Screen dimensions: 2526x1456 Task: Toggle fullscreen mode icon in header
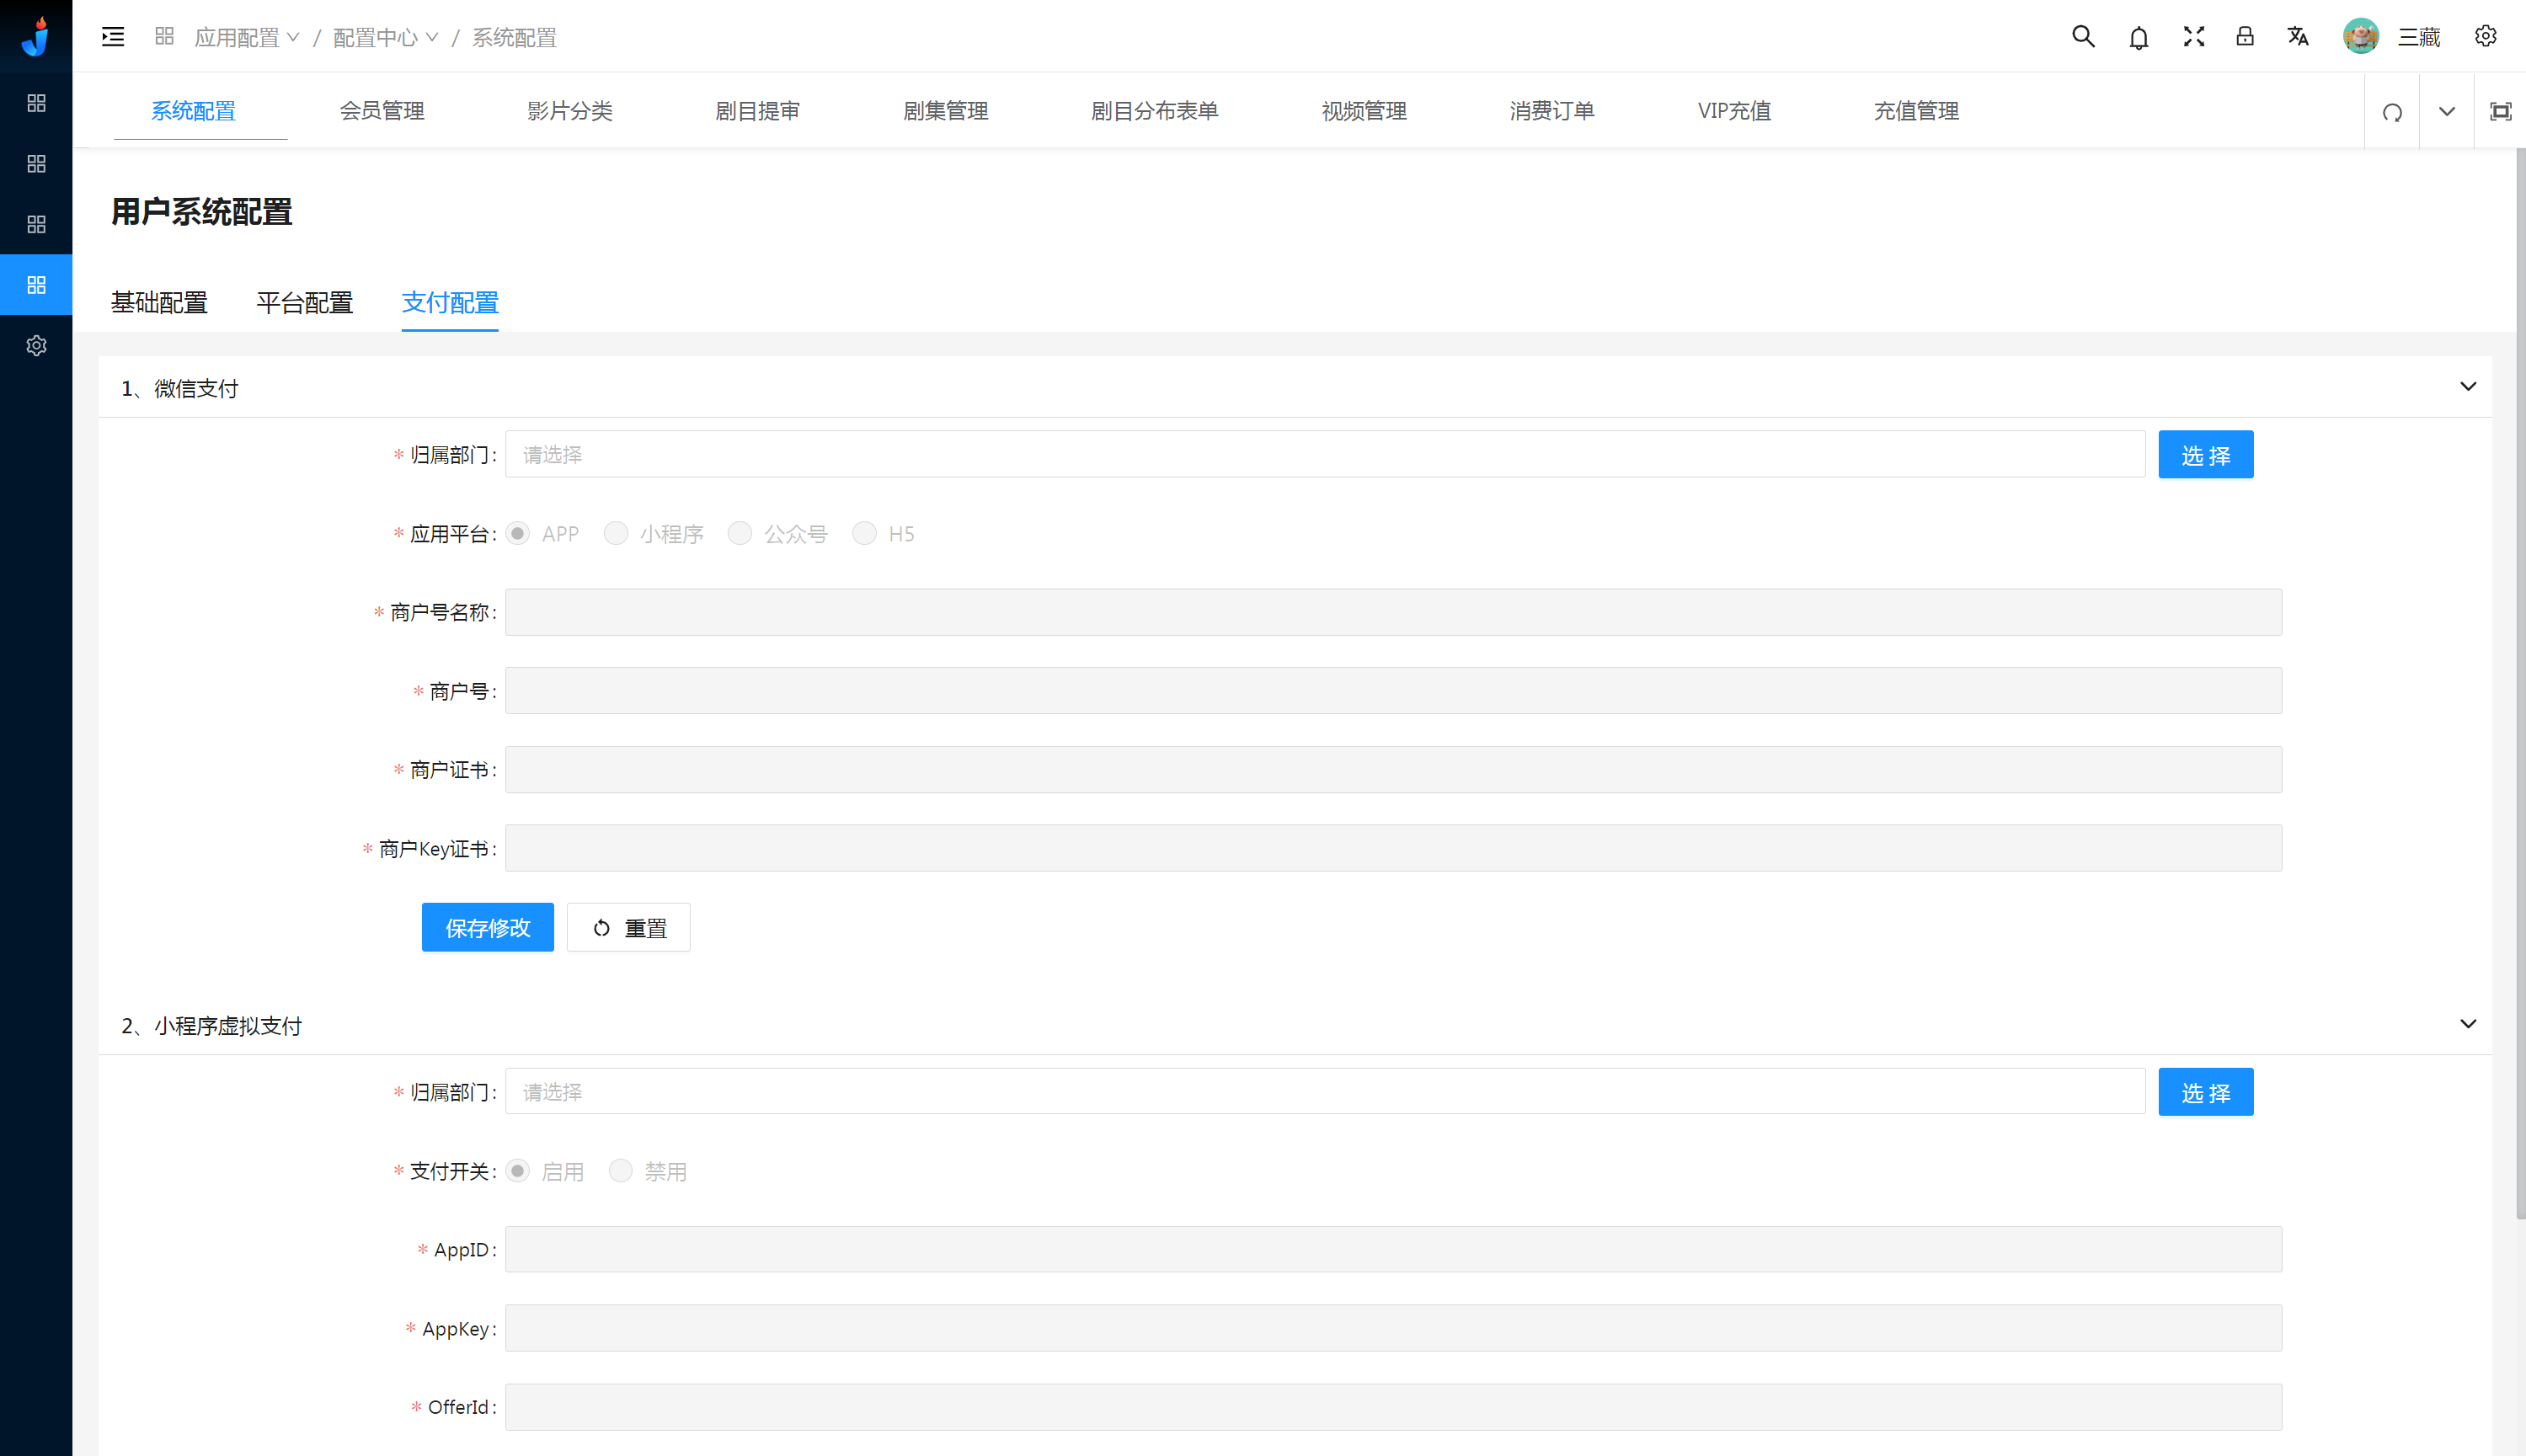pos(2193,37)
